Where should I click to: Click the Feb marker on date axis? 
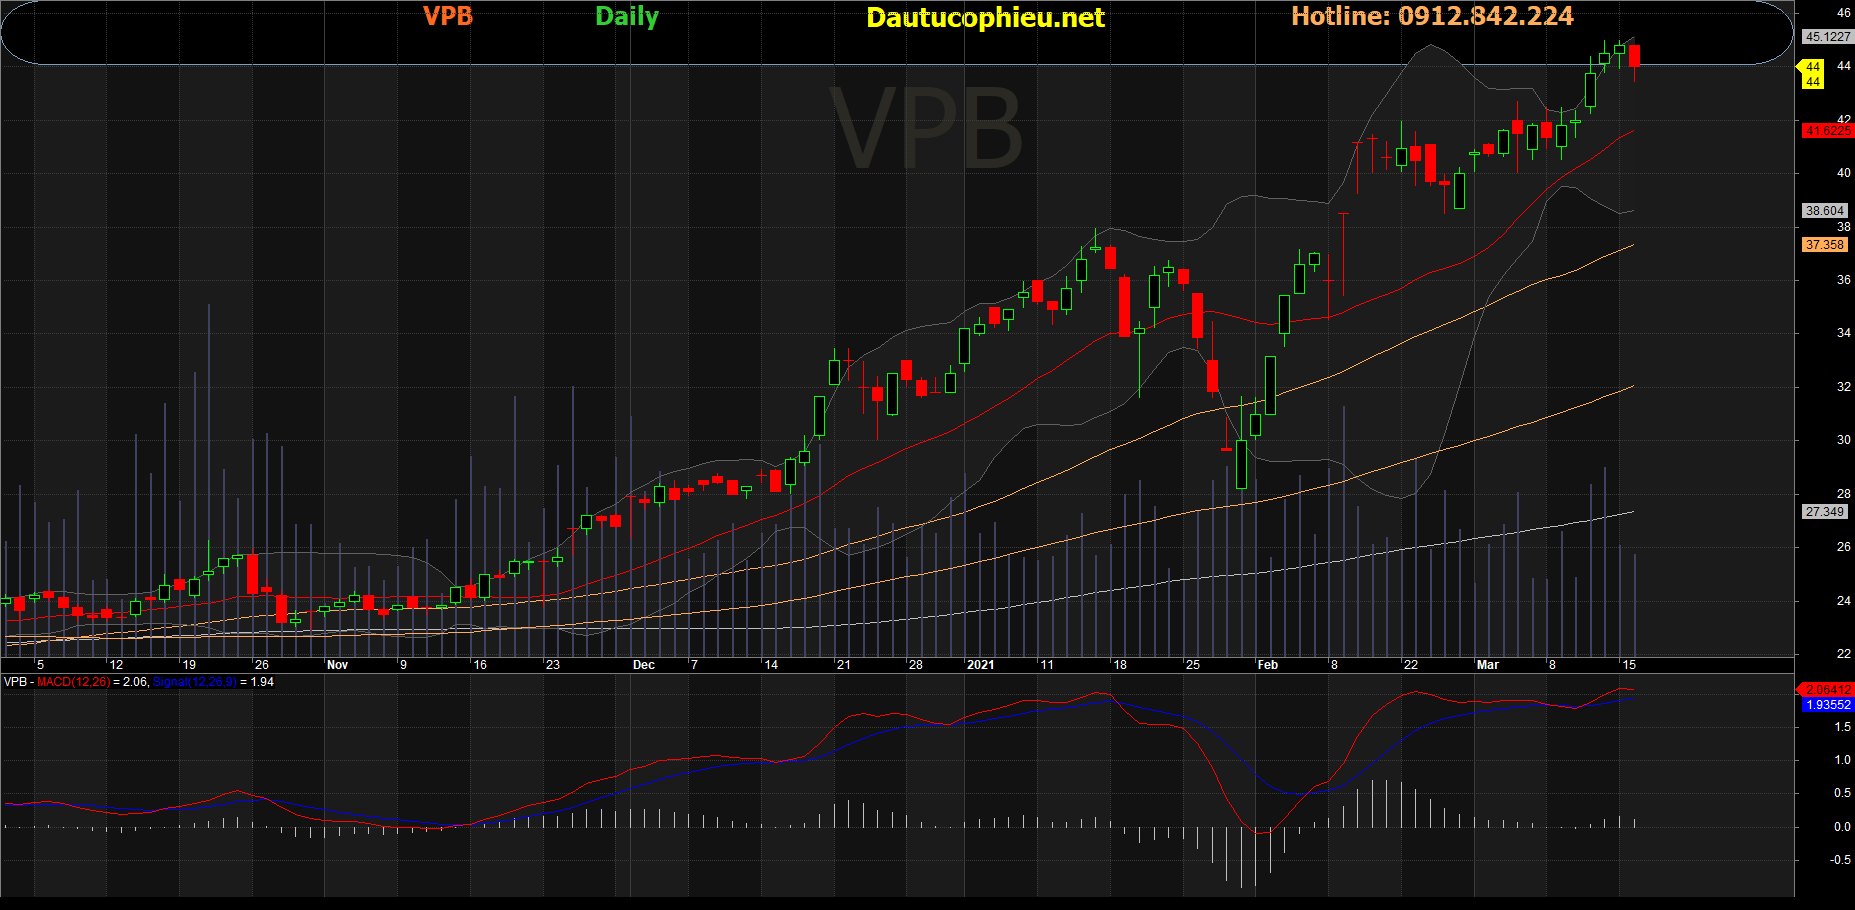click(1268, 665)
